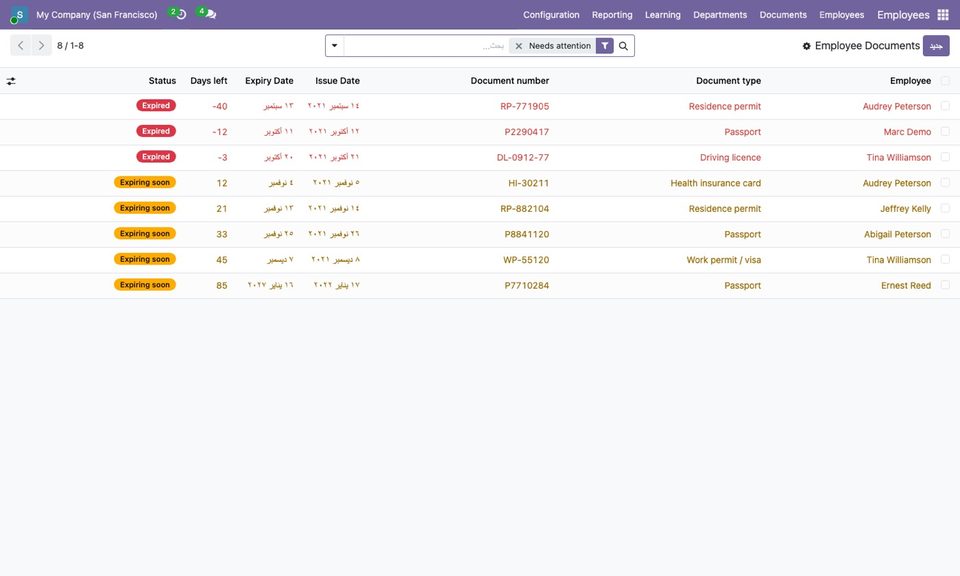Open the Learning menu
960x576 pixels.
[x=662, y=15]
